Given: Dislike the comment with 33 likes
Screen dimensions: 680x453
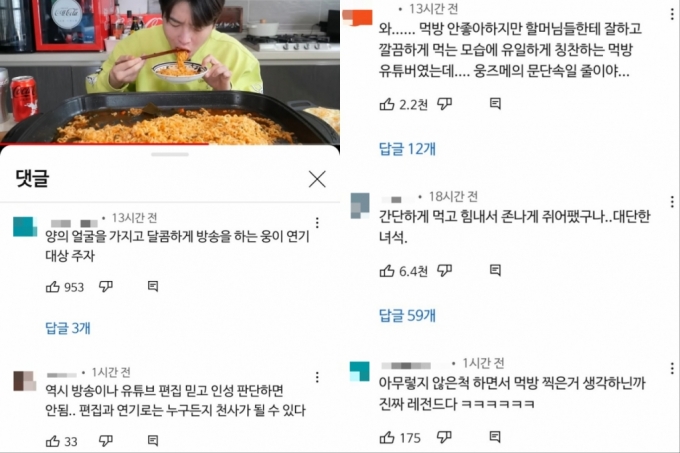Looking at the screenshot, I should (x=106, y=441).
